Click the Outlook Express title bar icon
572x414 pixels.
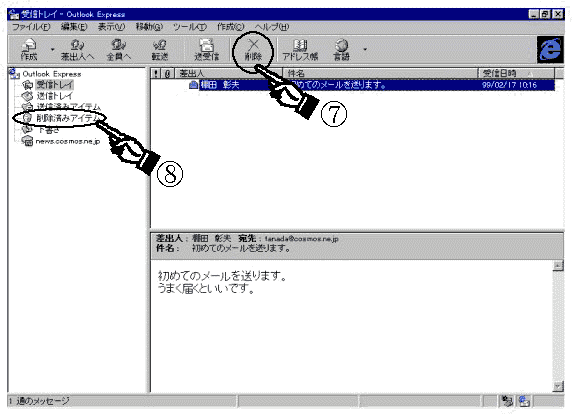pos(14,14)
